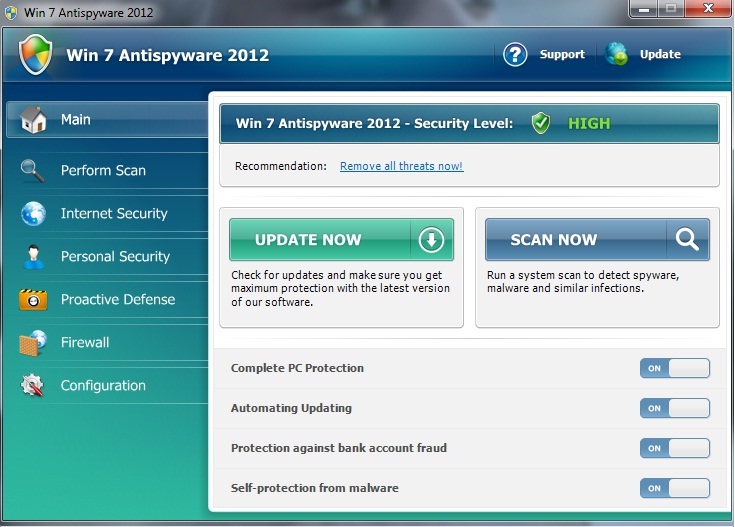Close the Win 7 Antispyware window
Viewport: 735px width, 527px height.
708,8
